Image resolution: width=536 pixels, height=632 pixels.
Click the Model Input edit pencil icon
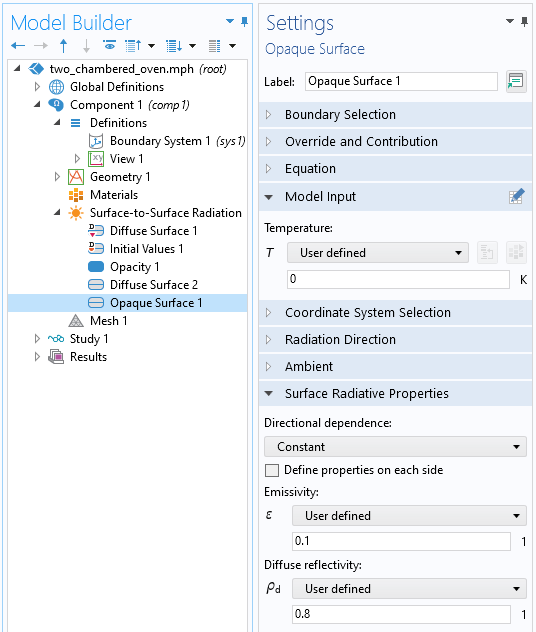pos(516,196)
